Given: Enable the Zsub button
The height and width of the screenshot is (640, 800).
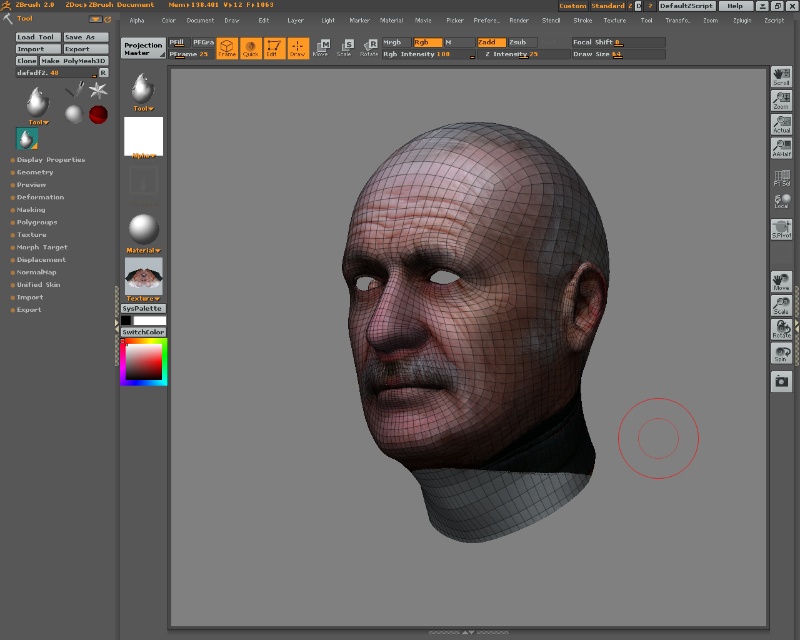Looking at the screenshot, I should click(x=522, y=42).
